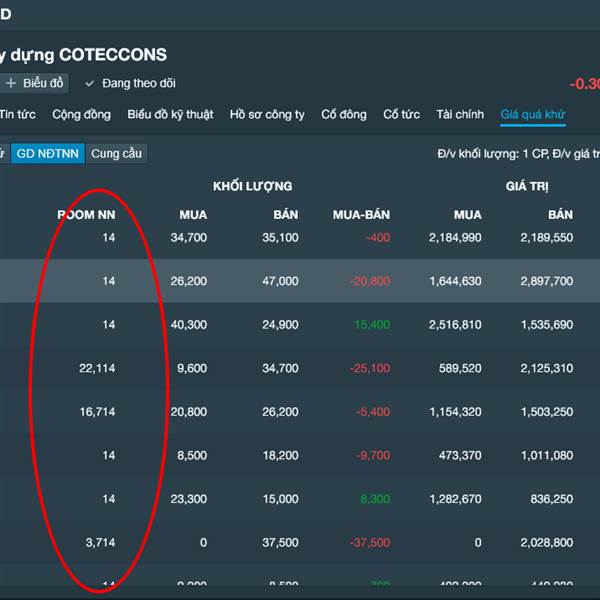Click the sell value cell 836,250
The height and width of the screenshot is (600, 600).
551,499
